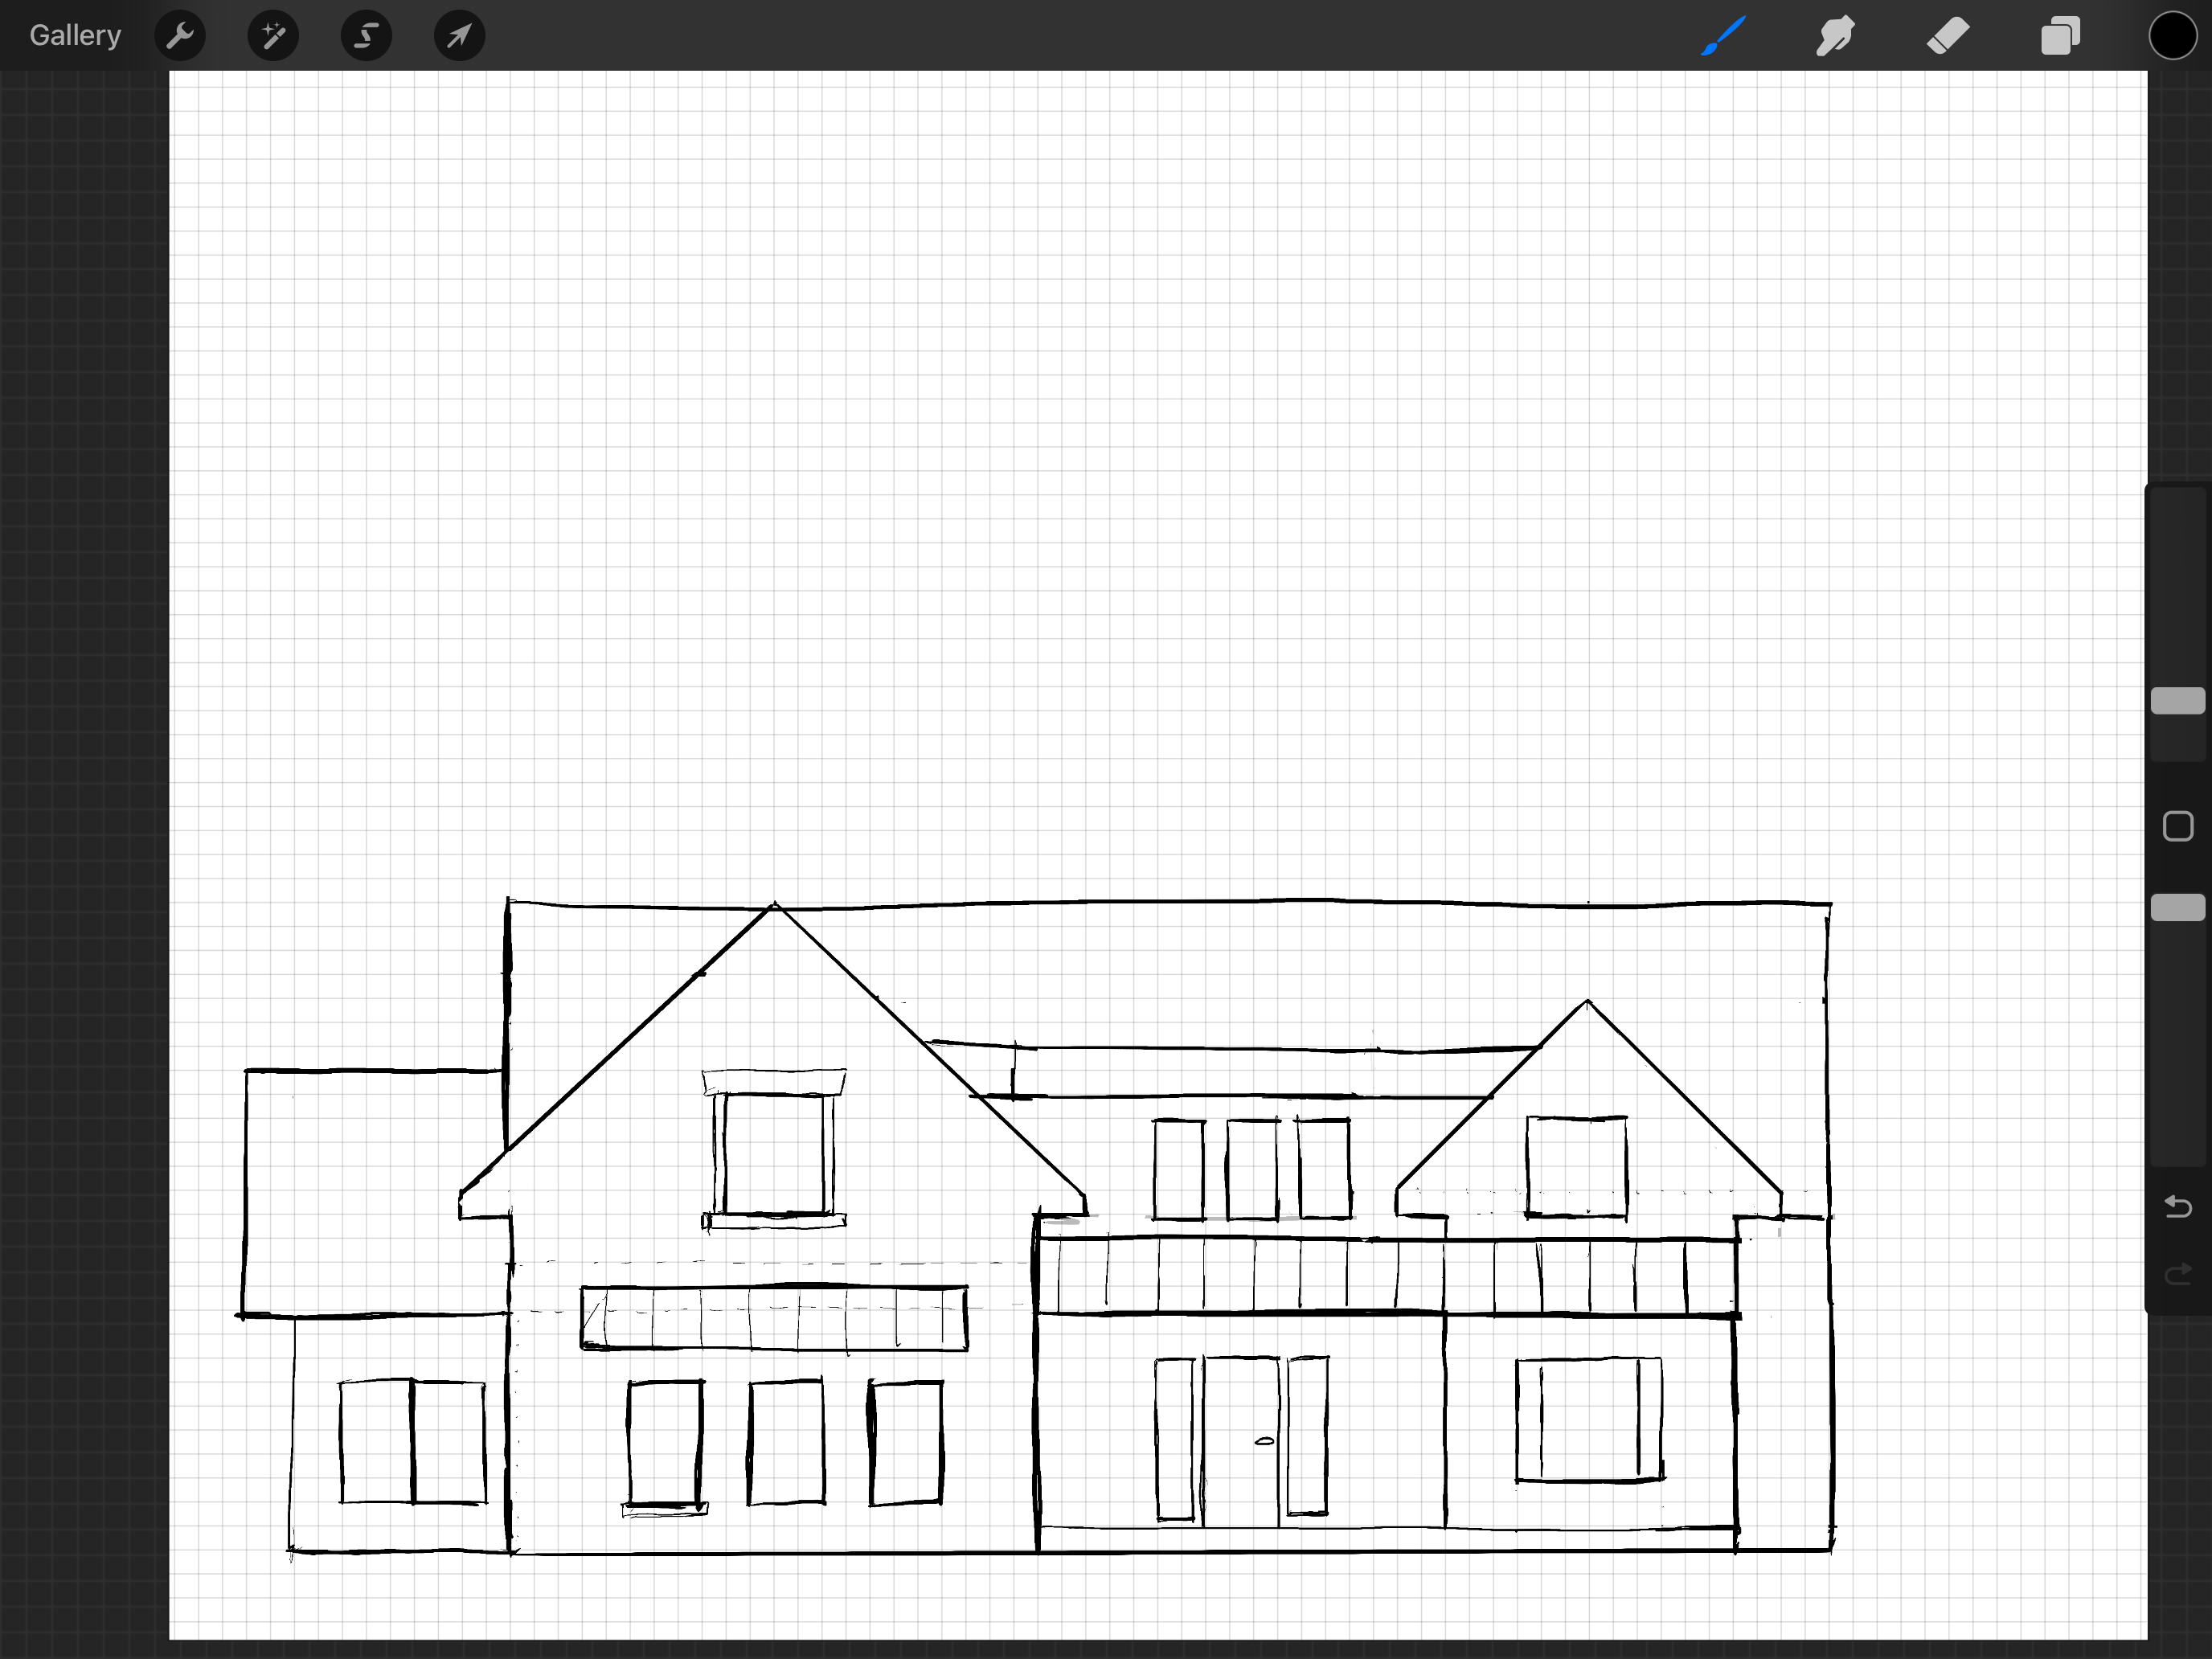Open the Adjustments magic wand menu
Viewport: 2212px width, 1659px height.
pyautogui.click(x=273, y=36)
